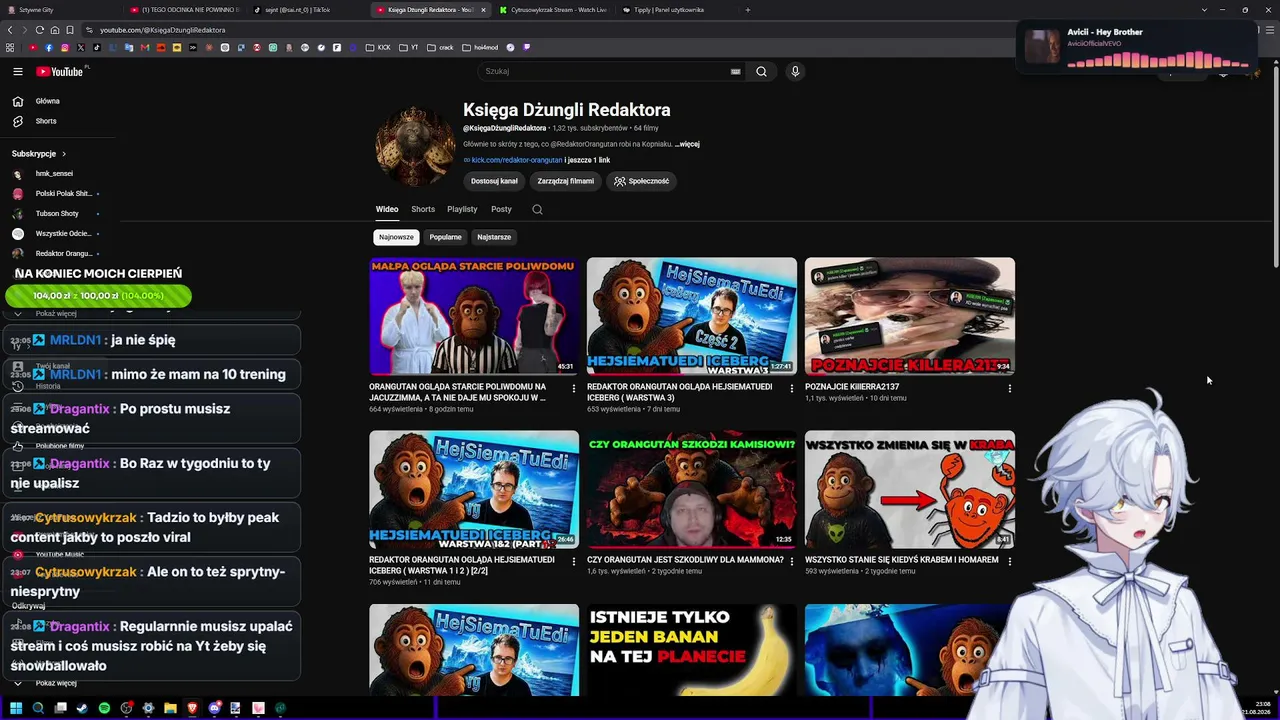
Task: Go to the YouTube home logo
Action: 60,71
